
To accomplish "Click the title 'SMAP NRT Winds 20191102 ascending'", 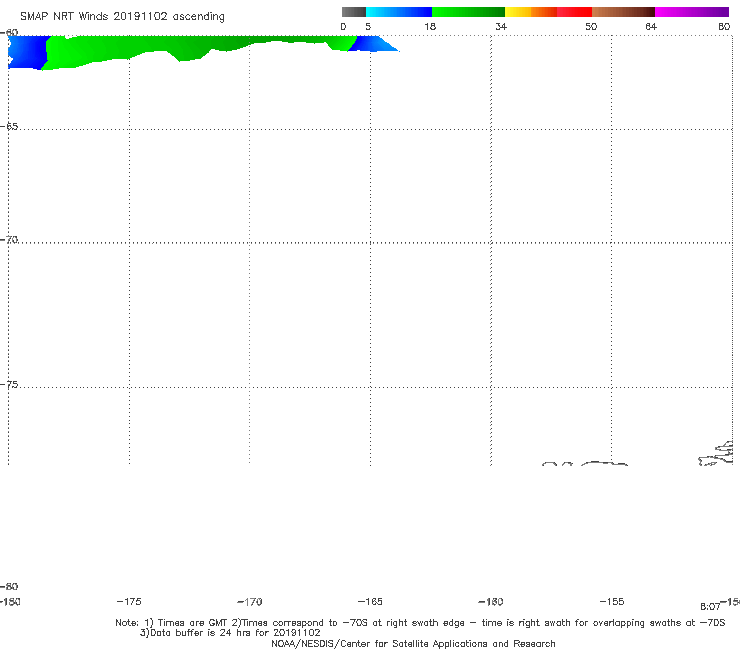I will click(122, 17).
